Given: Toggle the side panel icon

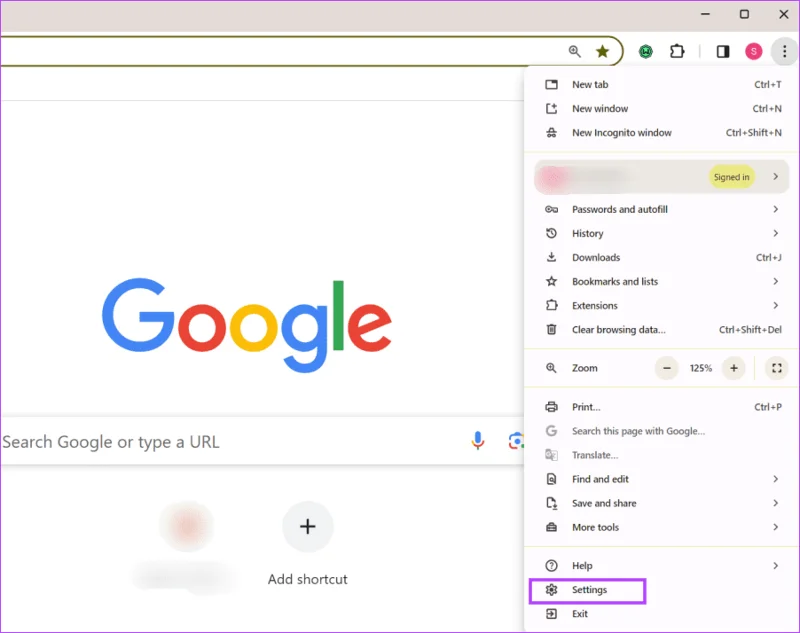Looking at the screenshot, I should click(723, 51).
